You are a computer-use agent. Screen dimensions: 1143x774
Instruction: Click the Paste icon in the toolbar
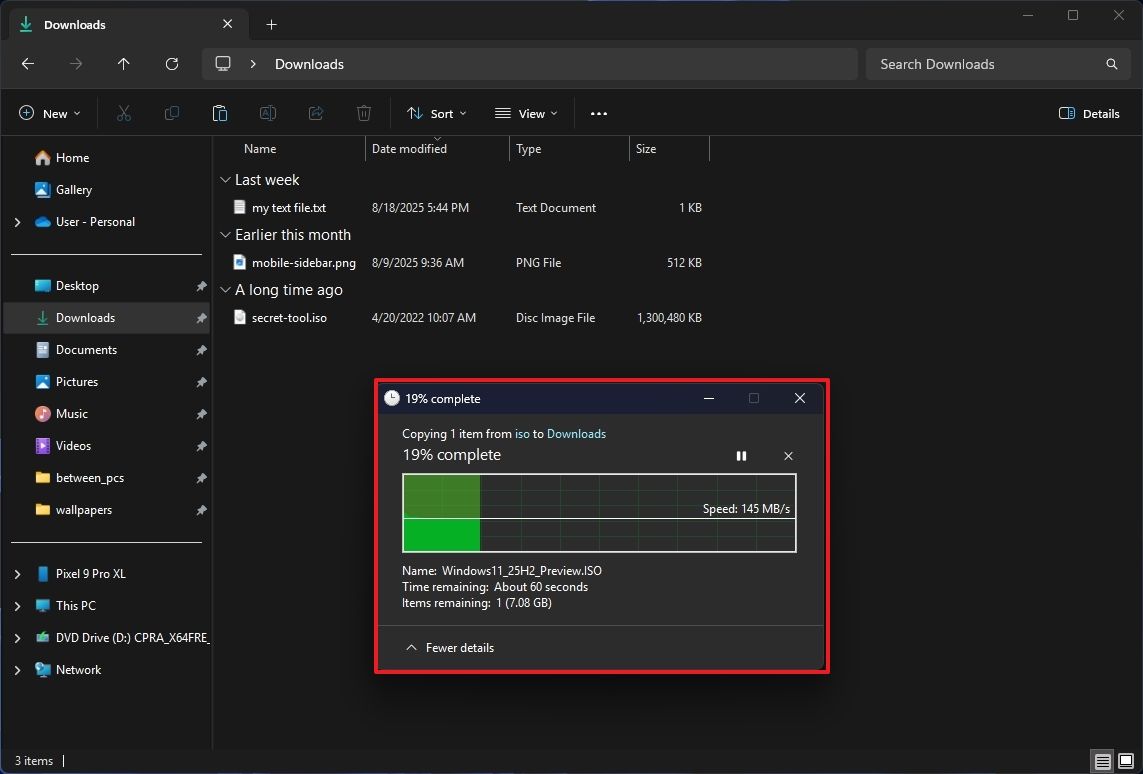220,114
